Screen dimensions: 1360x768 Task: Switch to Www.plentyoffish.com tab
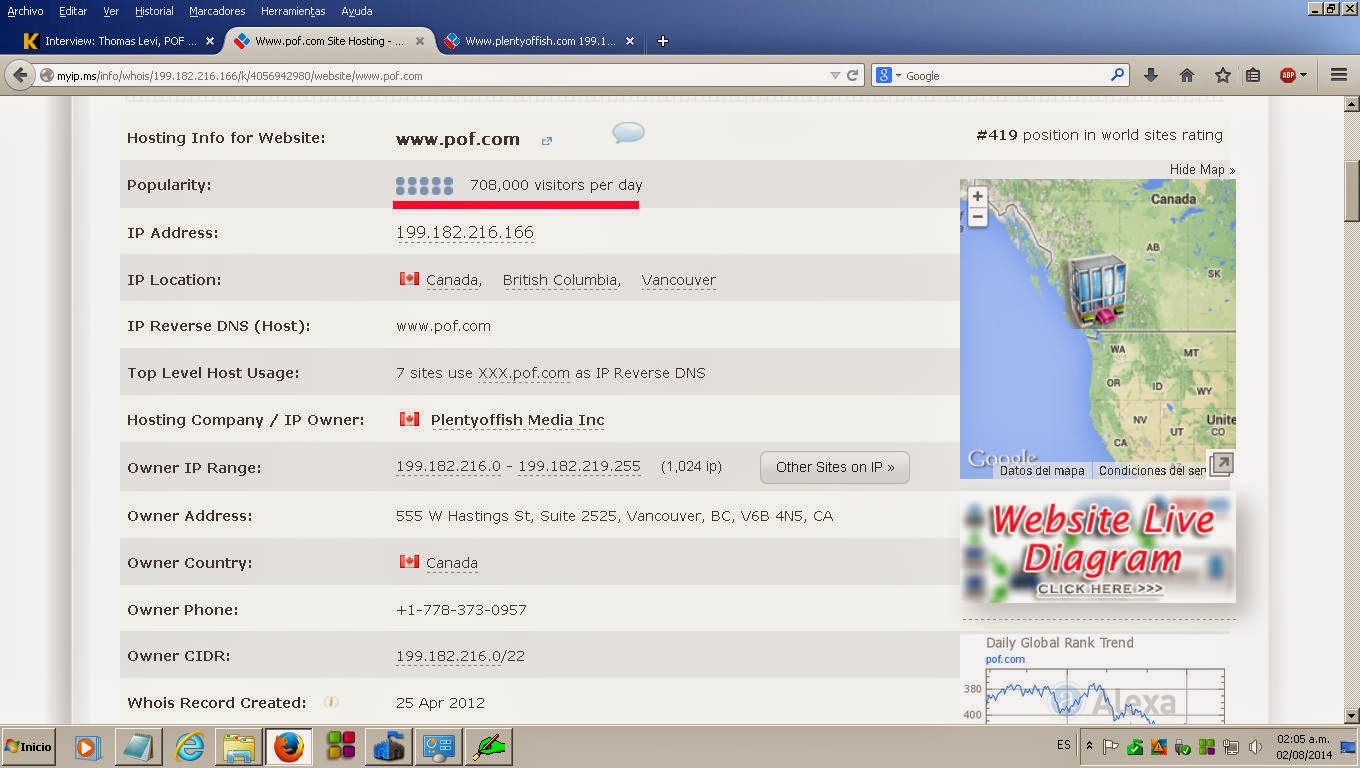click(x=540, y=41)
